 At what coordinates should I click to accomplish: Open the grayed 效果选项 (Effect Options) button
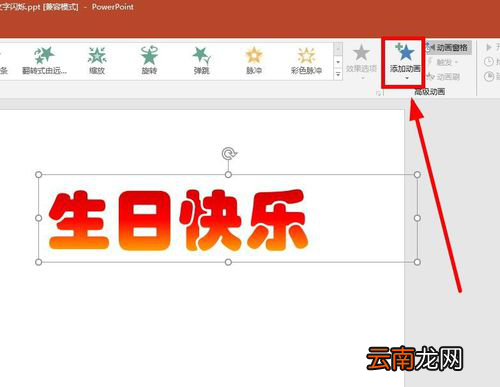361,62
